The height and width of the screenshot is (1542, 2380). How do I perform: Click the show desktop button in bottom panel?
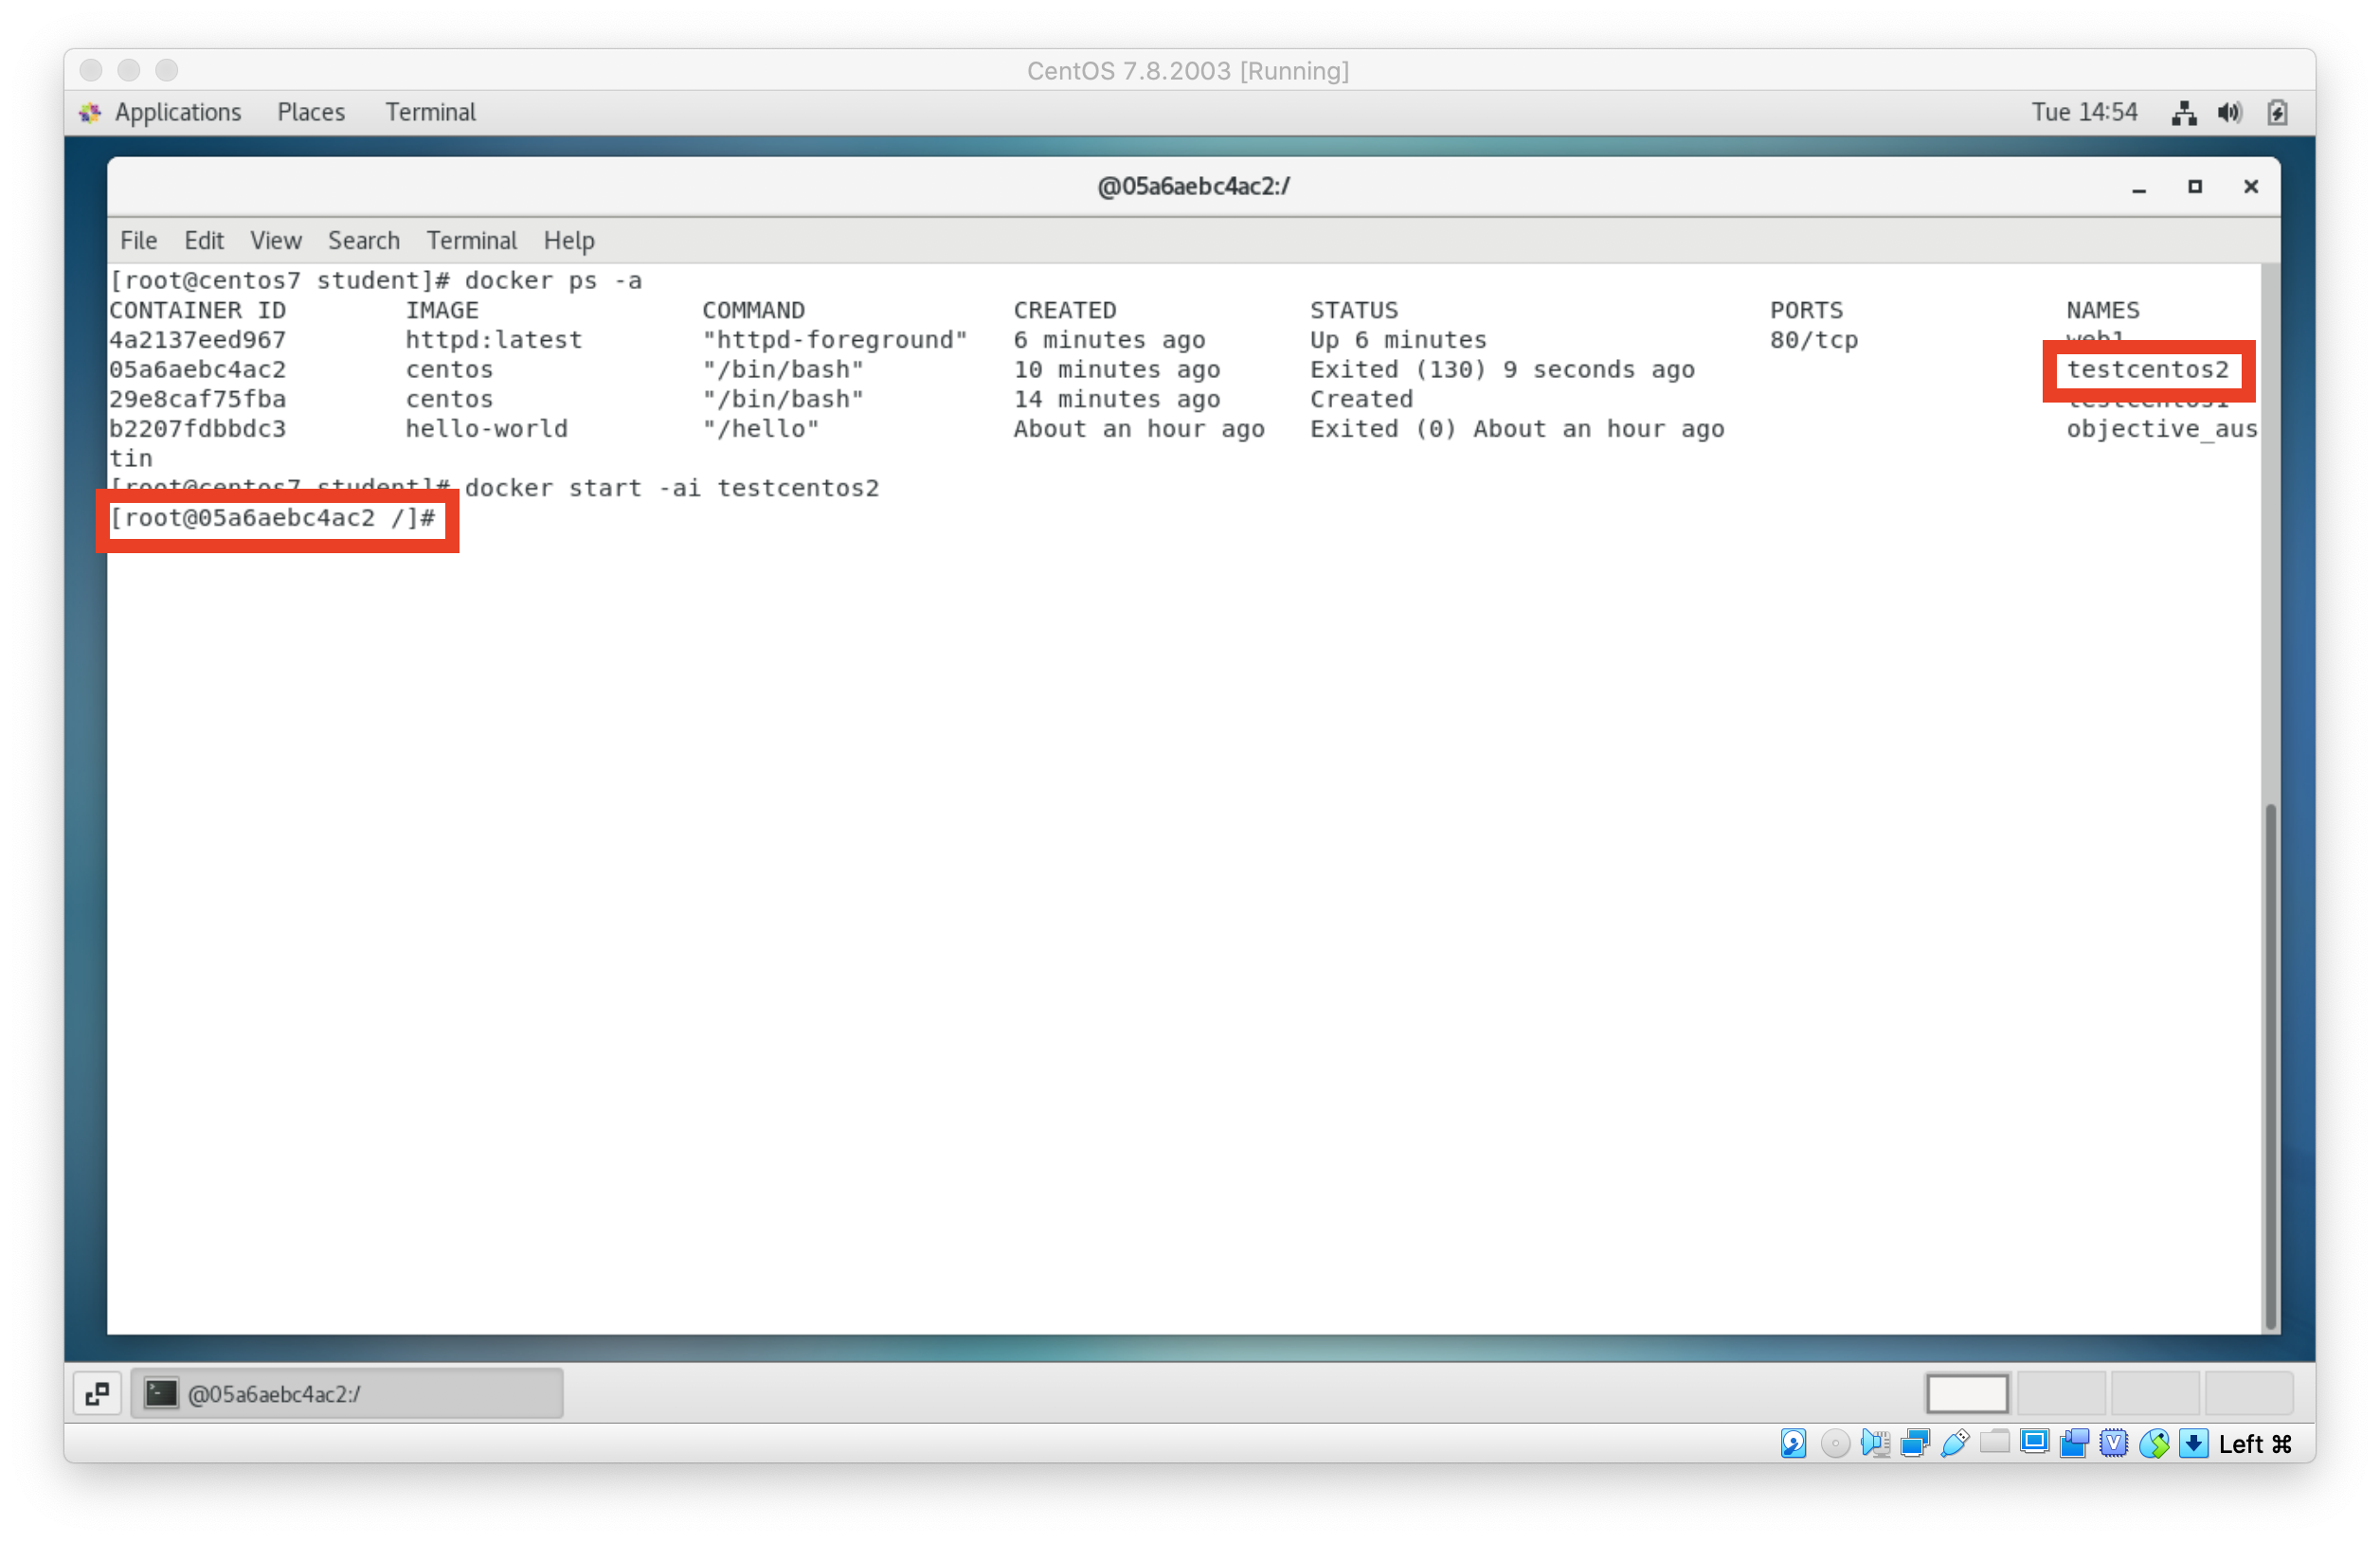97,1393
